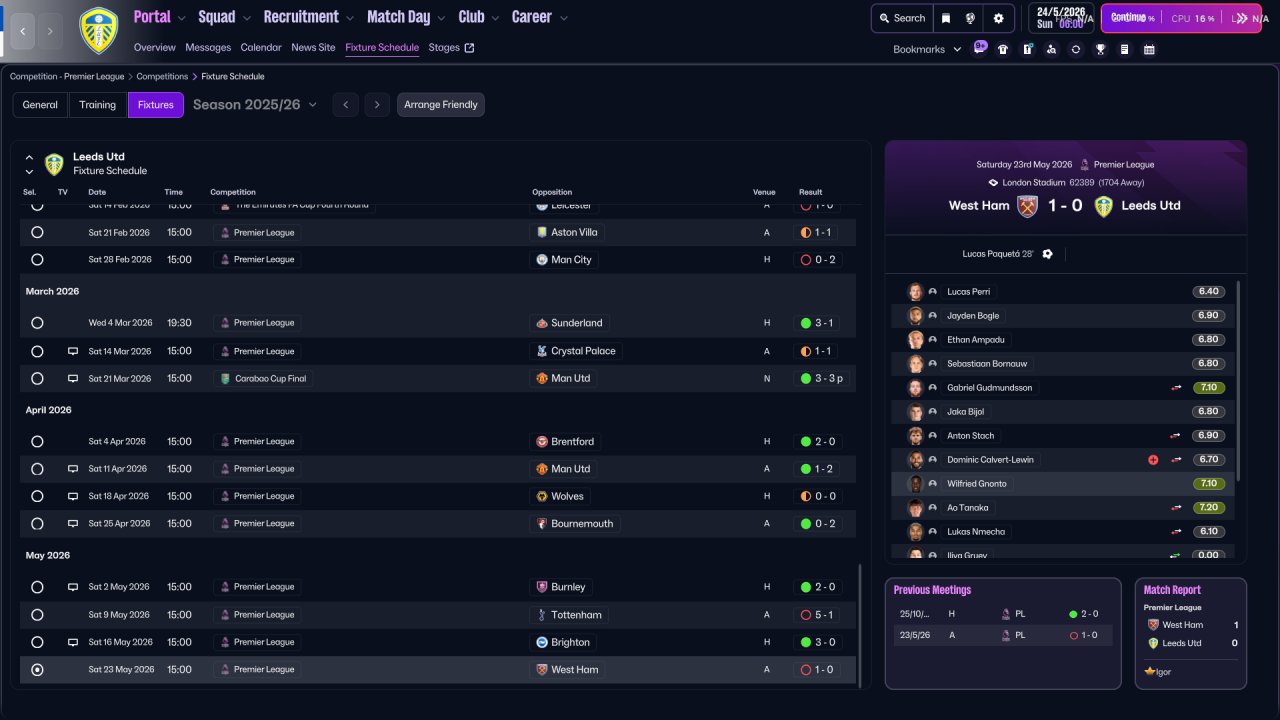1280x720 pixels.
Task: Click the trophy icon in bookmarks bar
Action: tap(1100, 49)
